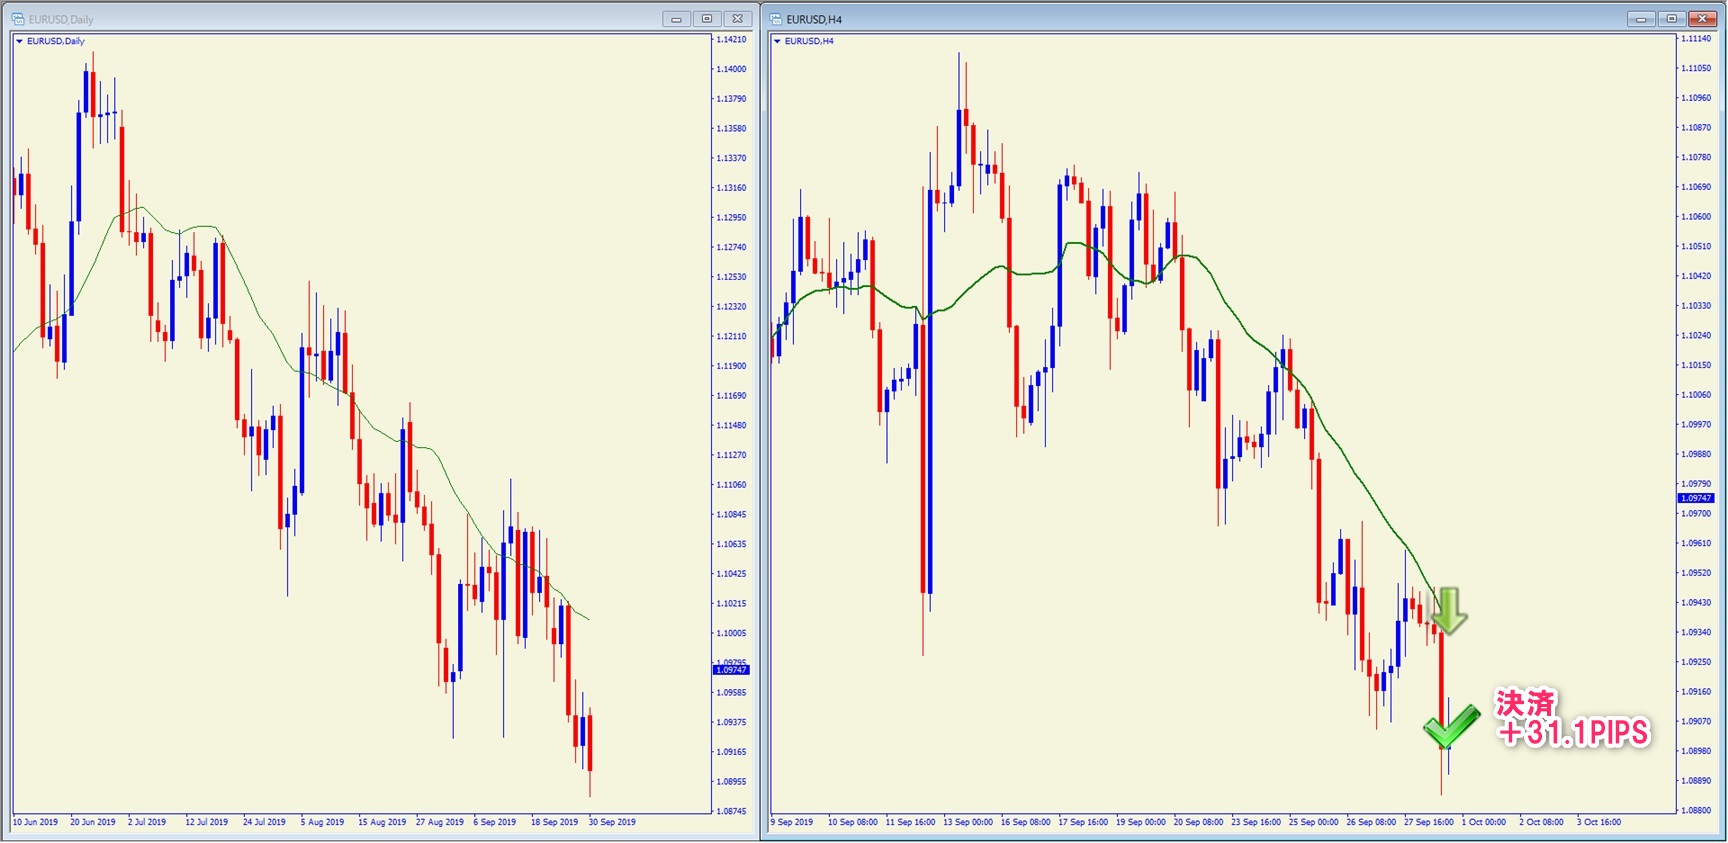Viewport: 1728px width, 843px height.
Task: Click the 30 Sep 2019 date on the Daily time axis
Action: point(612,822)
